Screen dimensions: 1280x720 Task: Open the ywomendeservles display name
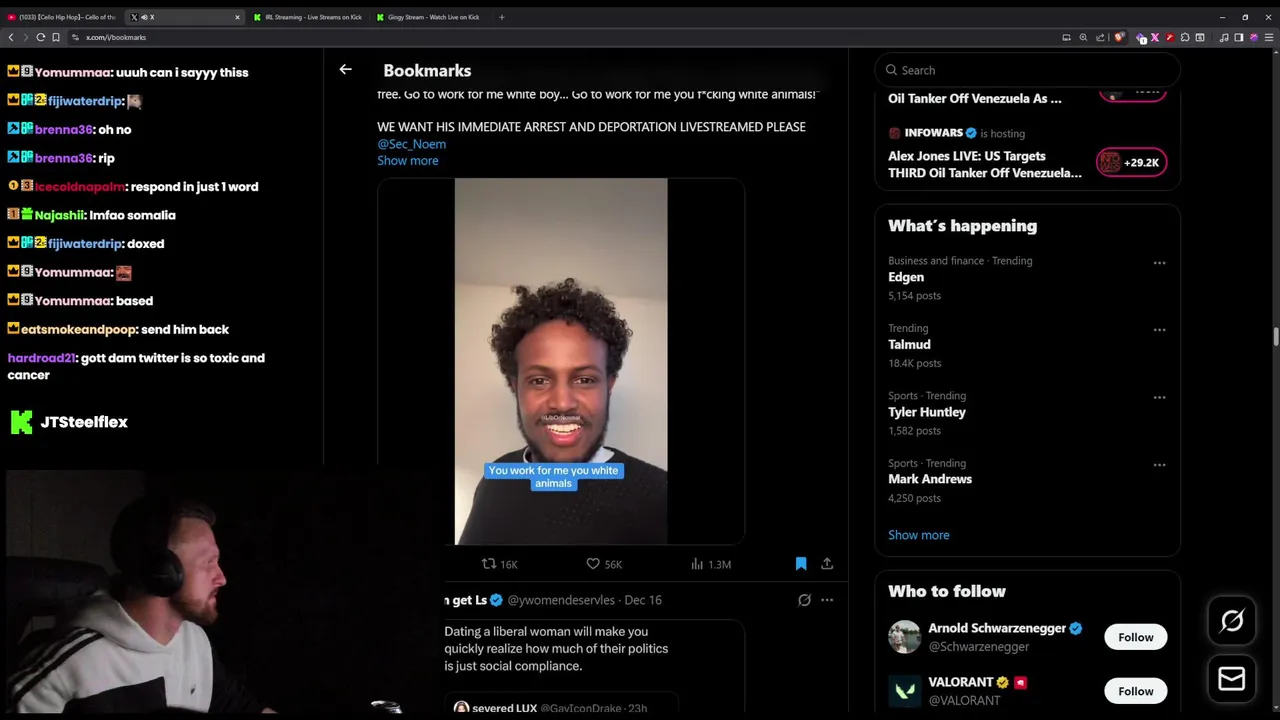pos(466,600)
